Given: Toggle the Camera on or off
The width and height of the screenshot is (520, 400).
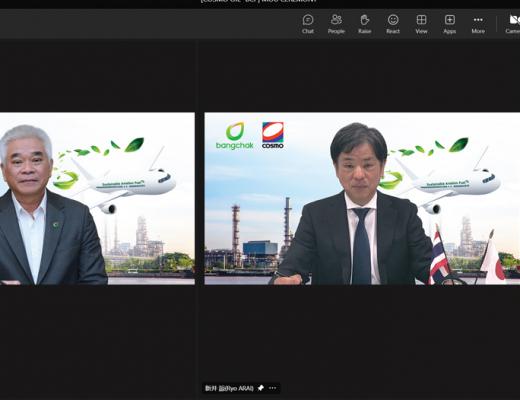Looking at the screenshot, I should 513,24.
